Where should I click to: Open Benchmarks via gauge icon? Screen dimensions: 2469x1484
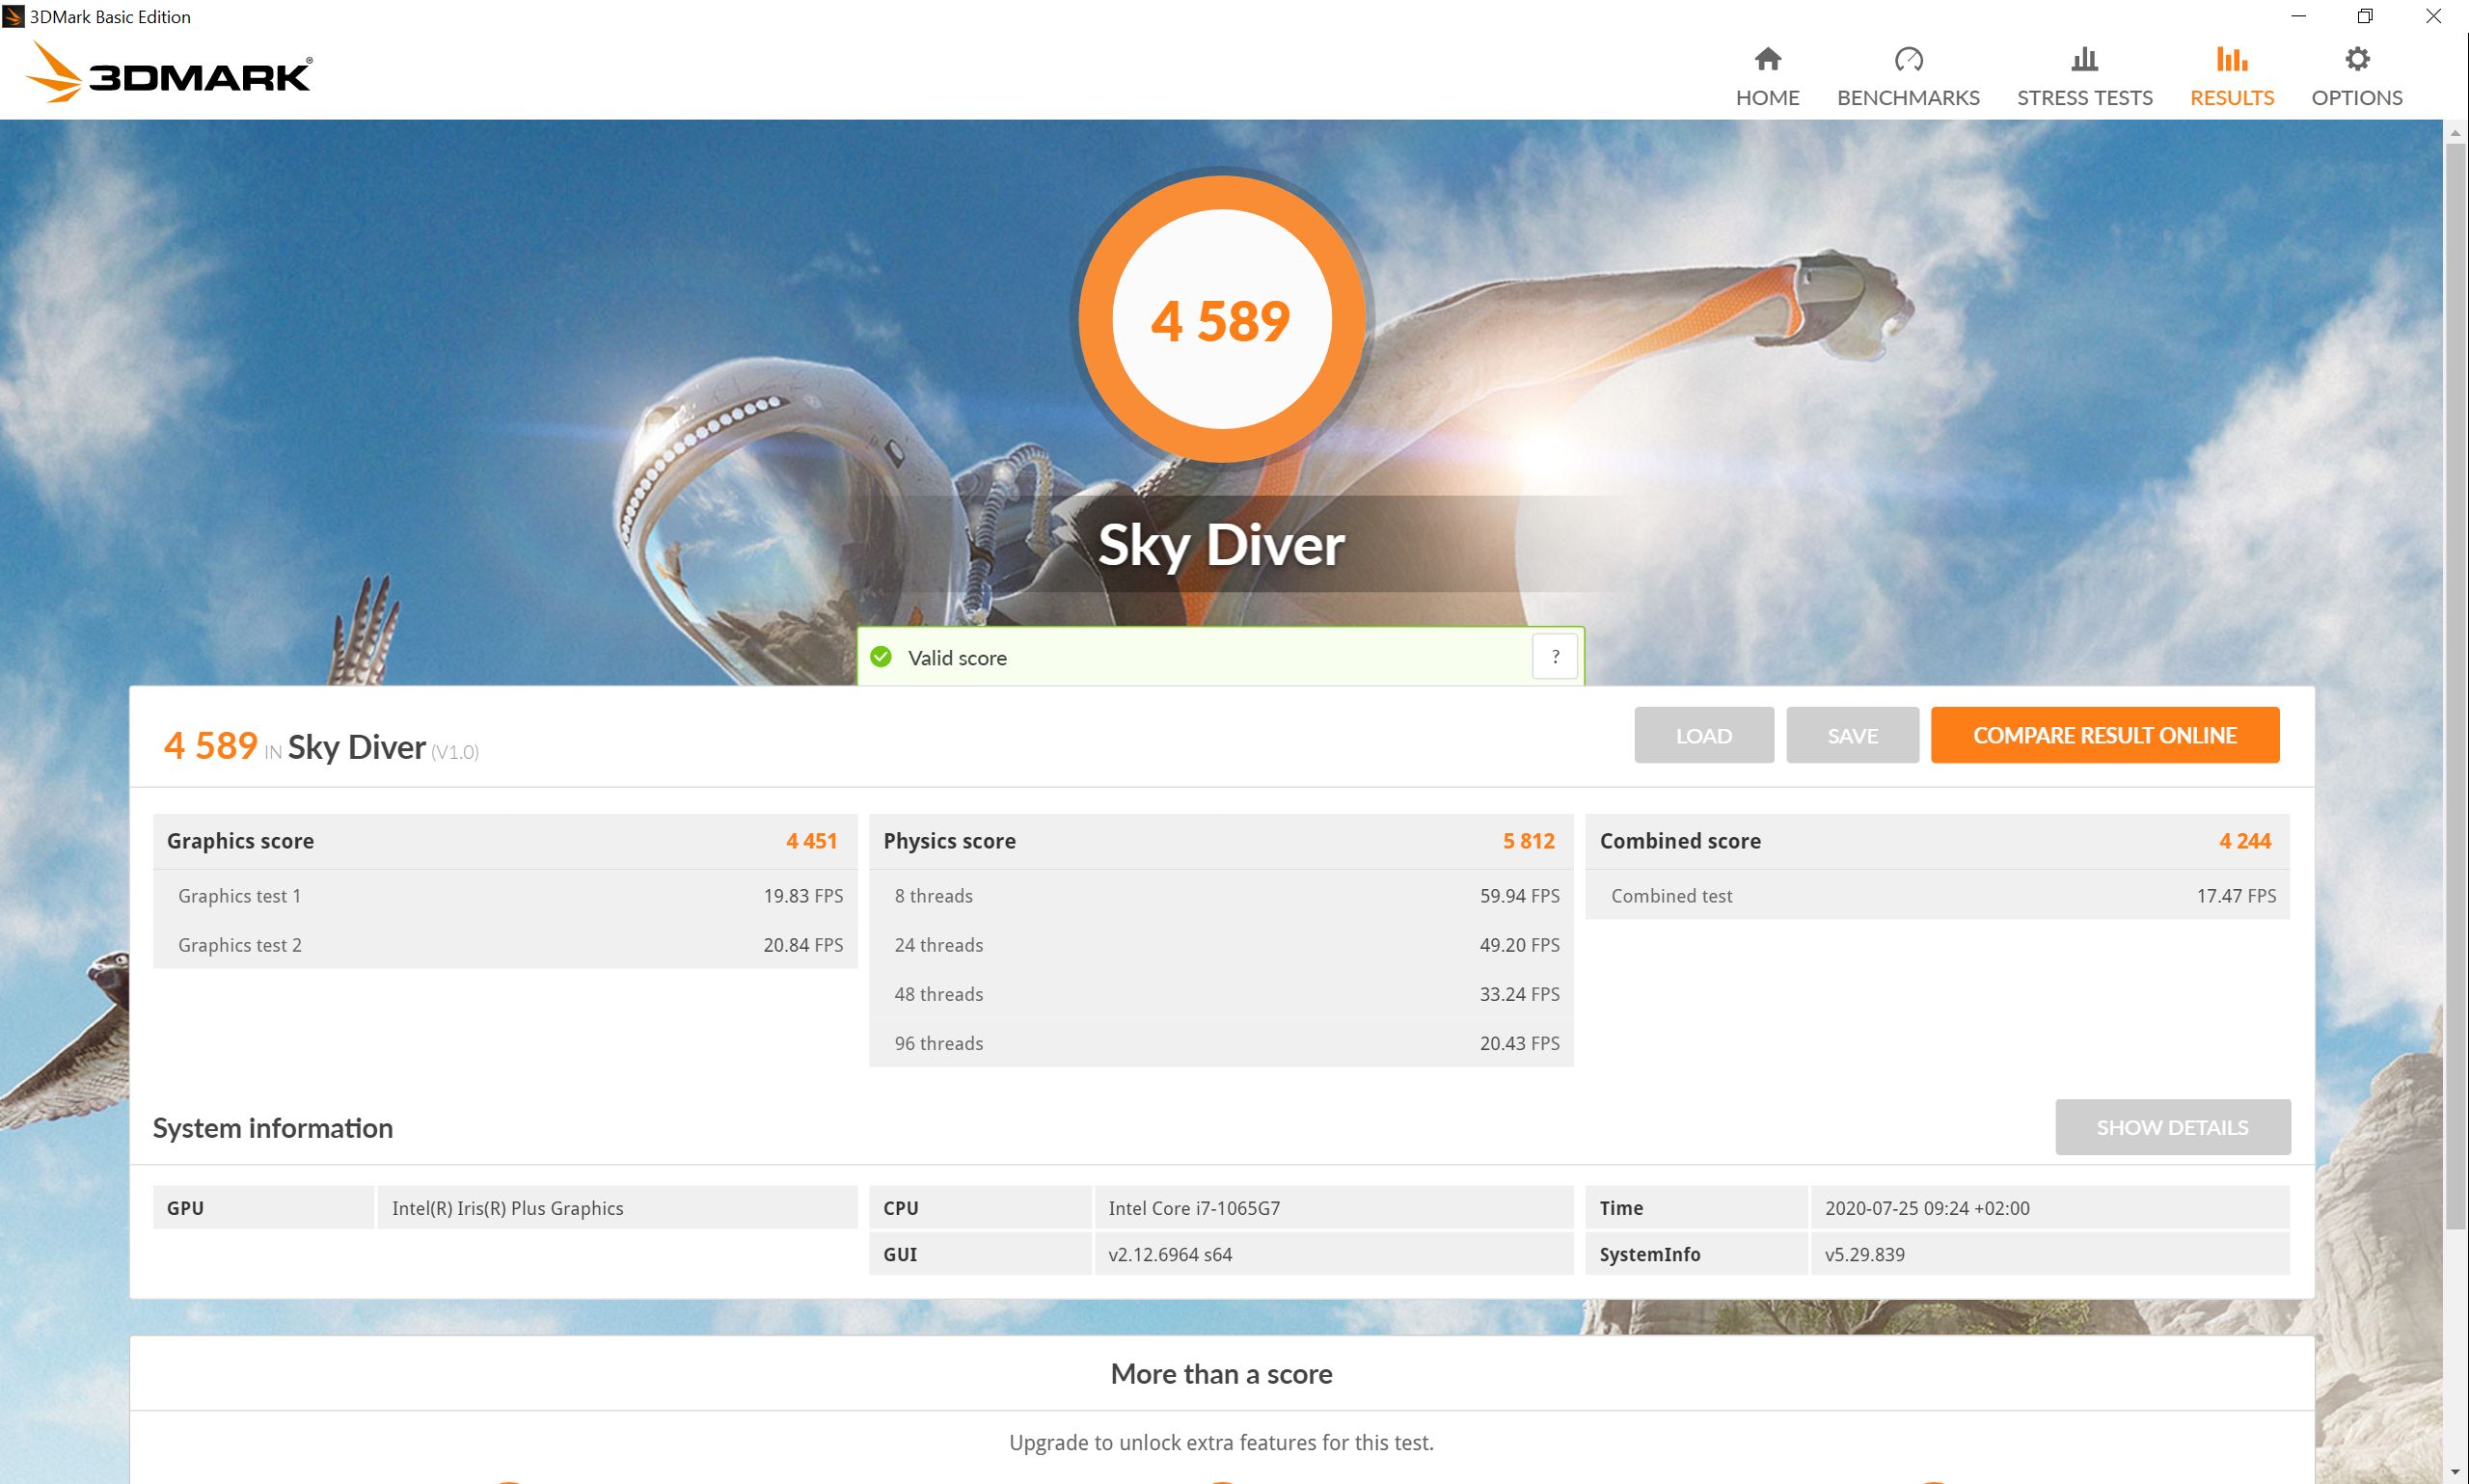(1907, 59)
